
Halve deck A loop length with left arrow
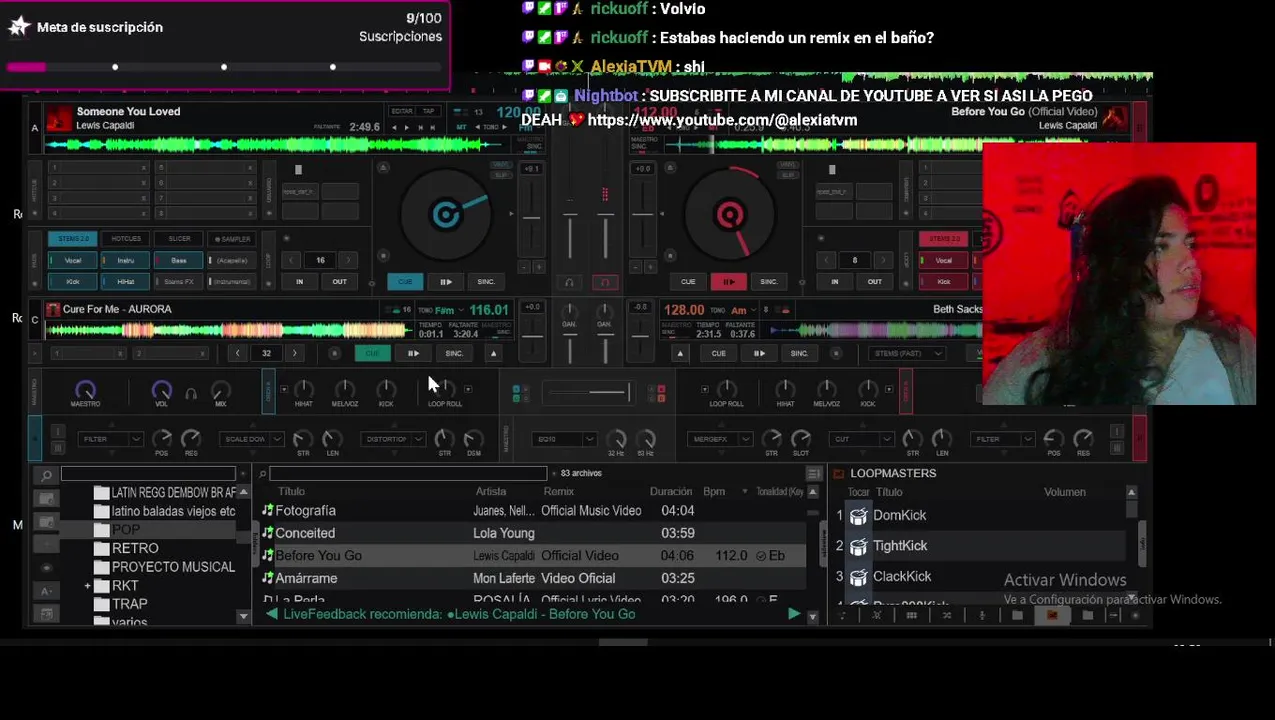point(292,260)
